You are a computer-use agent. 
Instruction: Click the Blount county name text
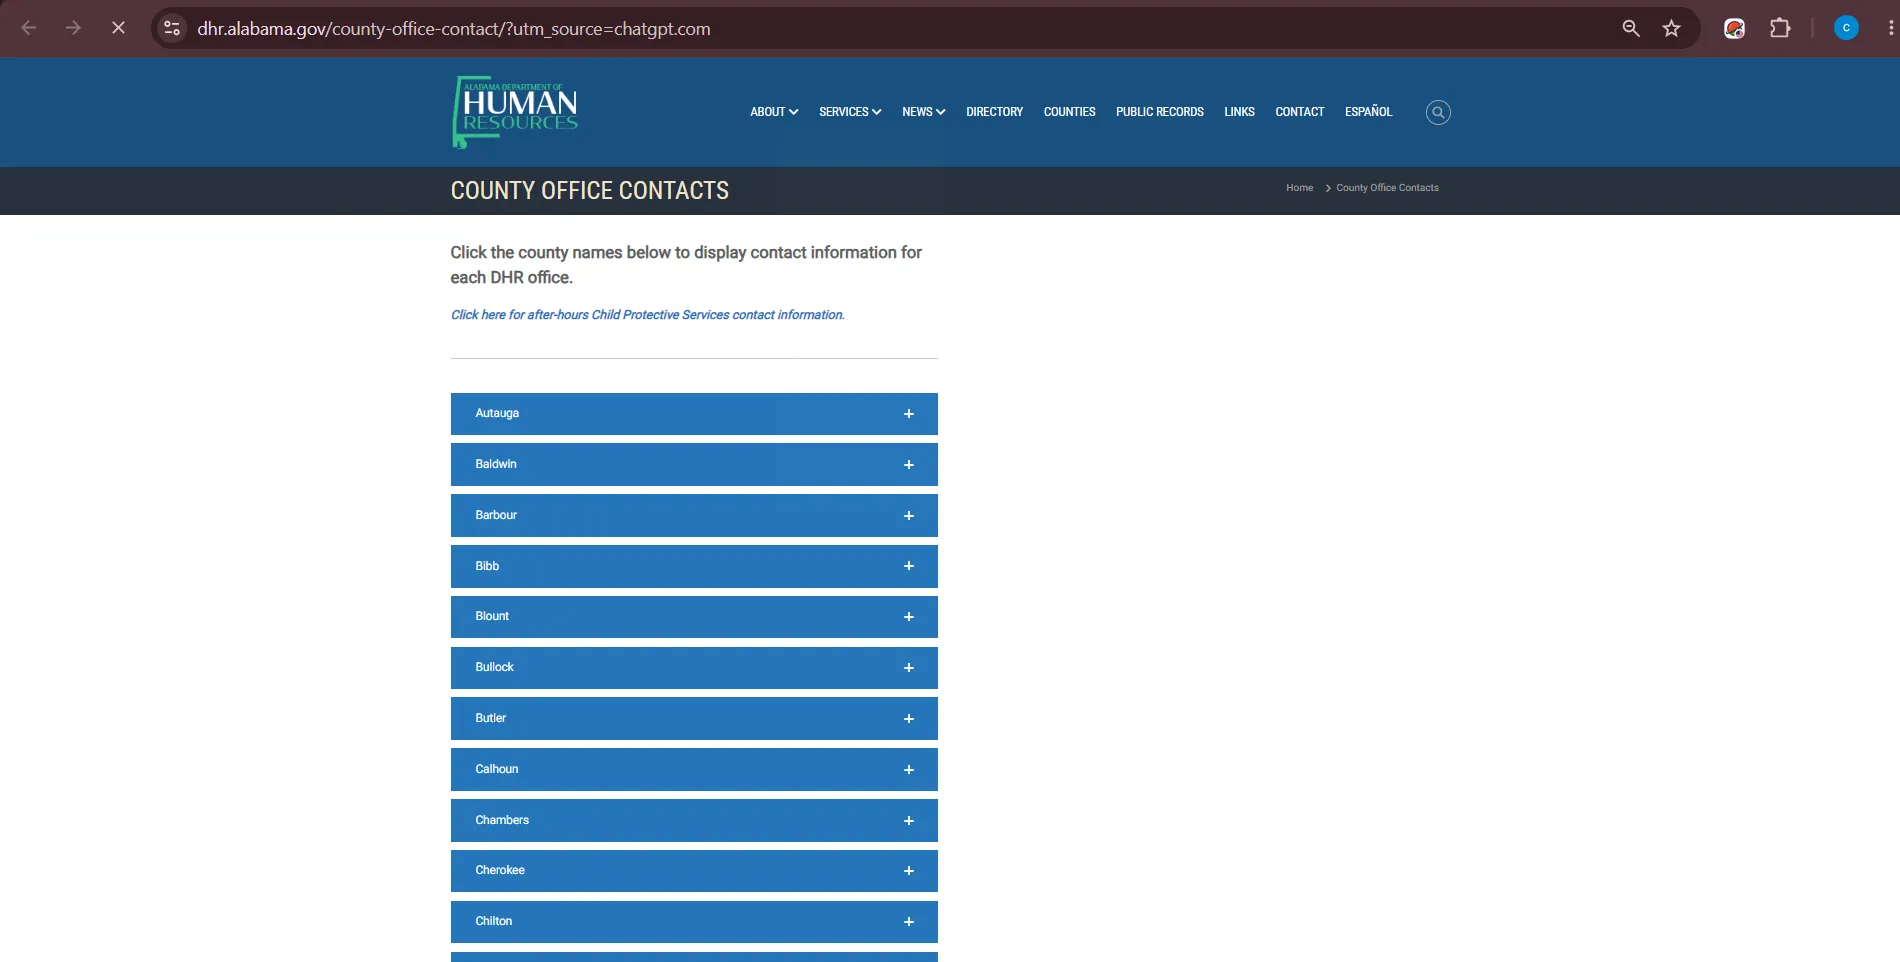(492, 616)
